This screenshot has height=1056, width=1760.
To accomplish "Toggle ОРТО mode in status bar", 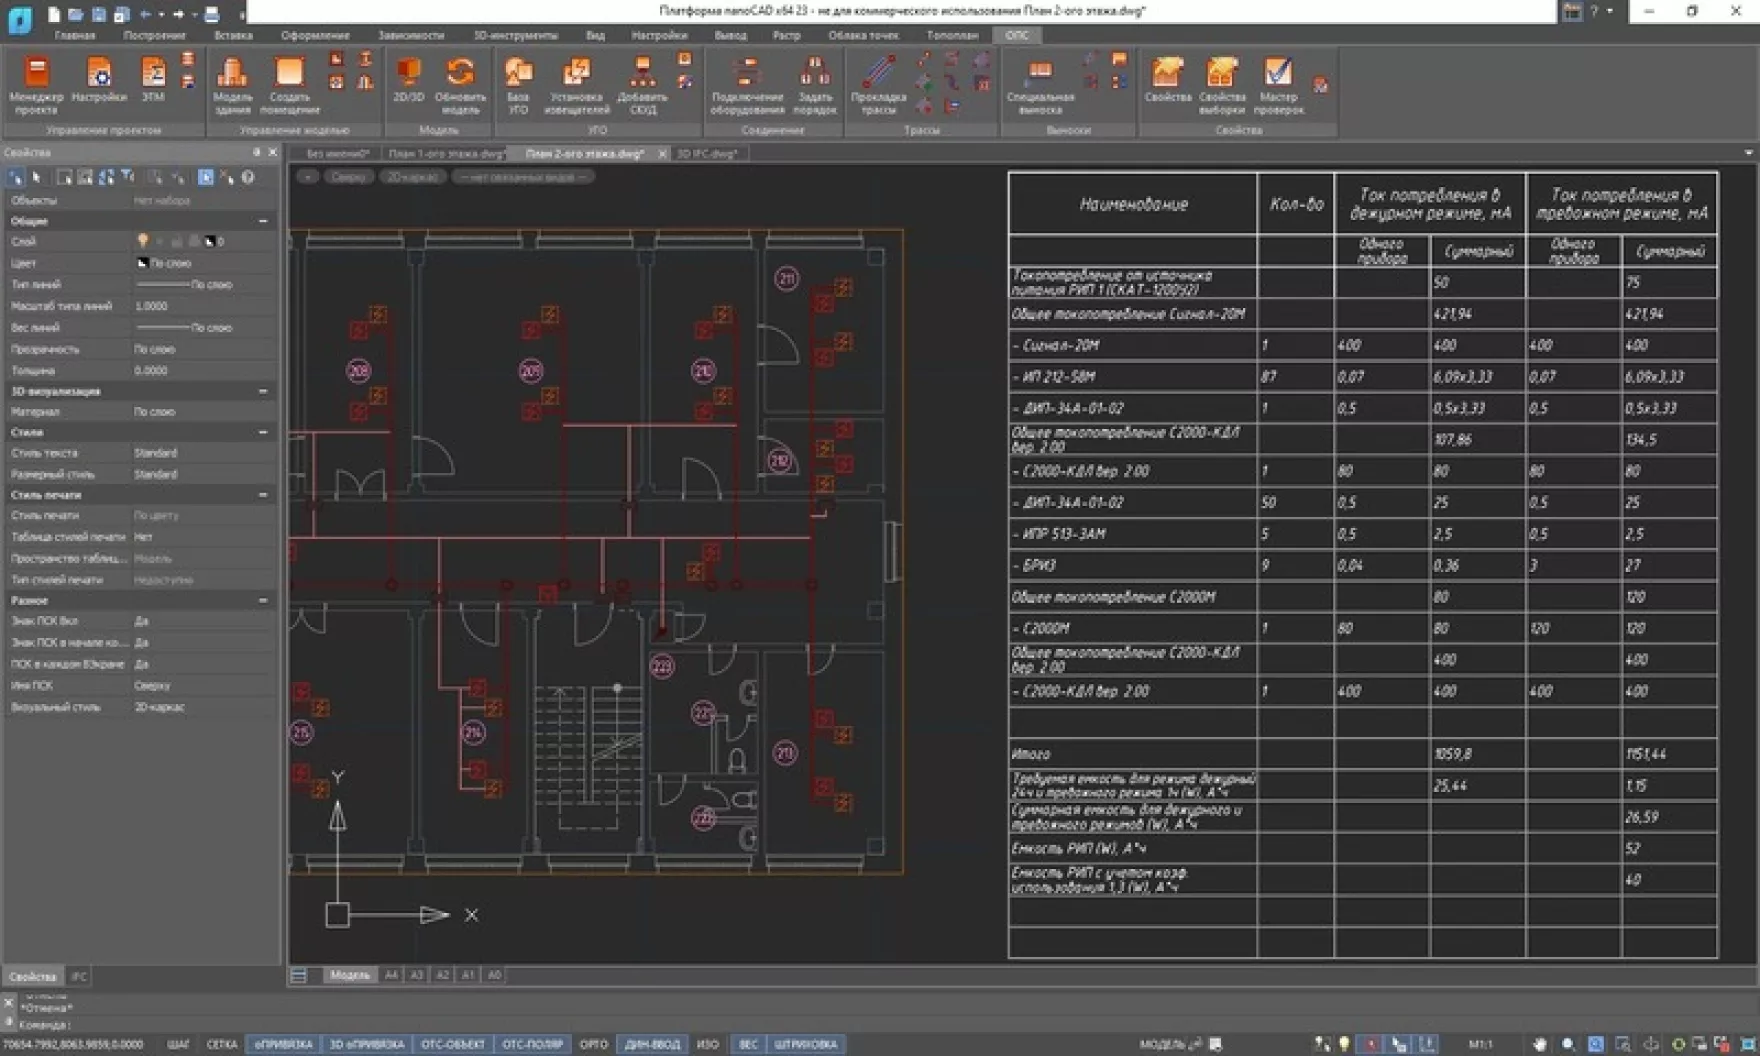I will click(x=594, y=1043).
